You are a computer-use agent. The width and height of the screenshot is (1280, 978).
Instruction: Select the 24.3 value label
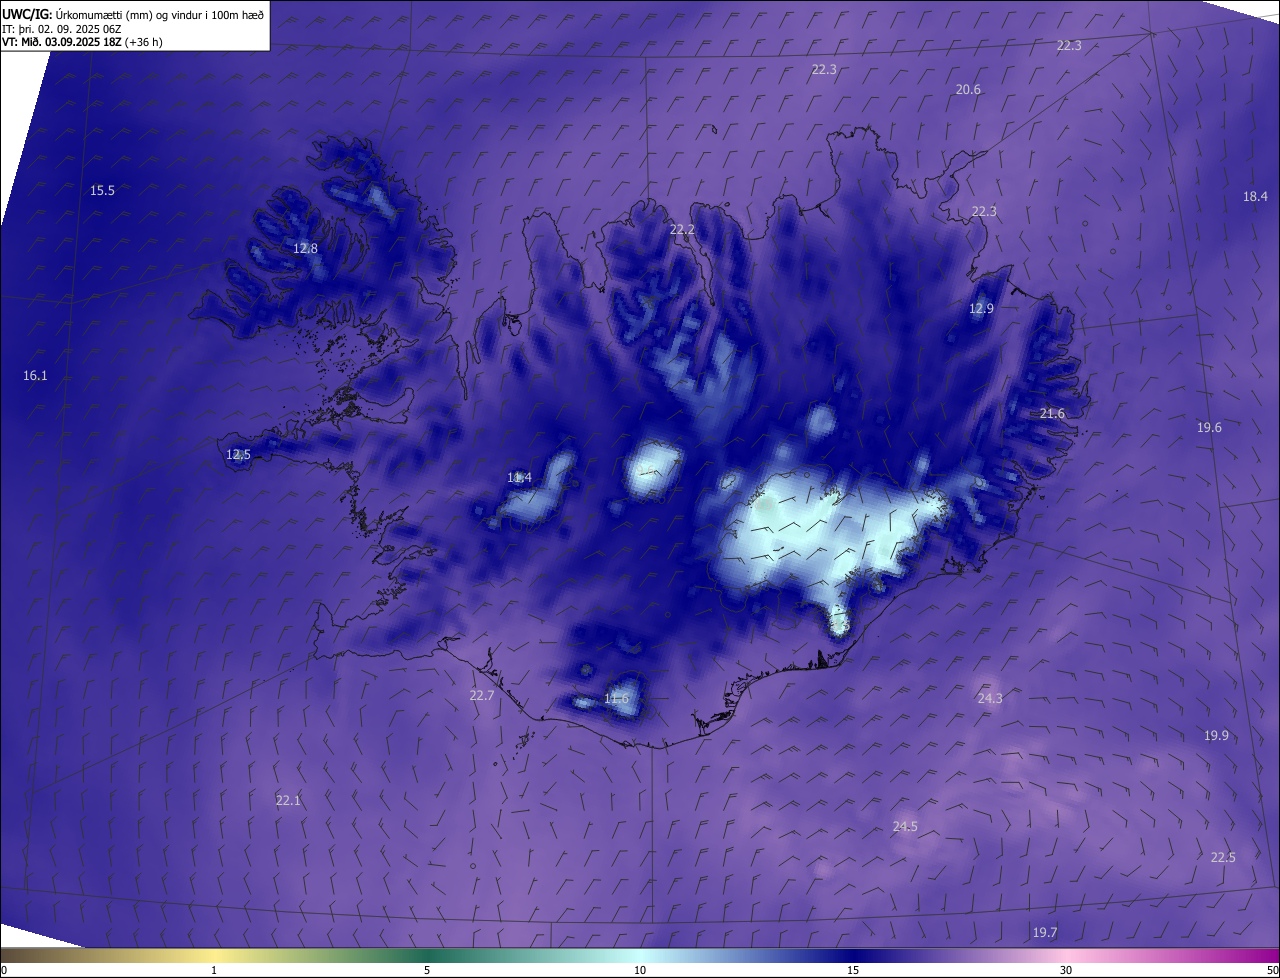[990, 699]
